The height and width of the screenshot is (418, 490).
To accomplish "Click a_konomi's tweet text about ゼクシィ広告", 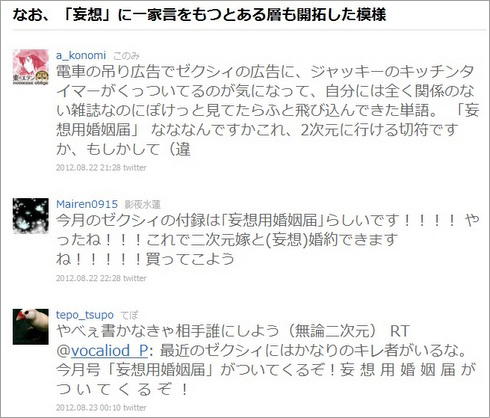I will 268,110.
